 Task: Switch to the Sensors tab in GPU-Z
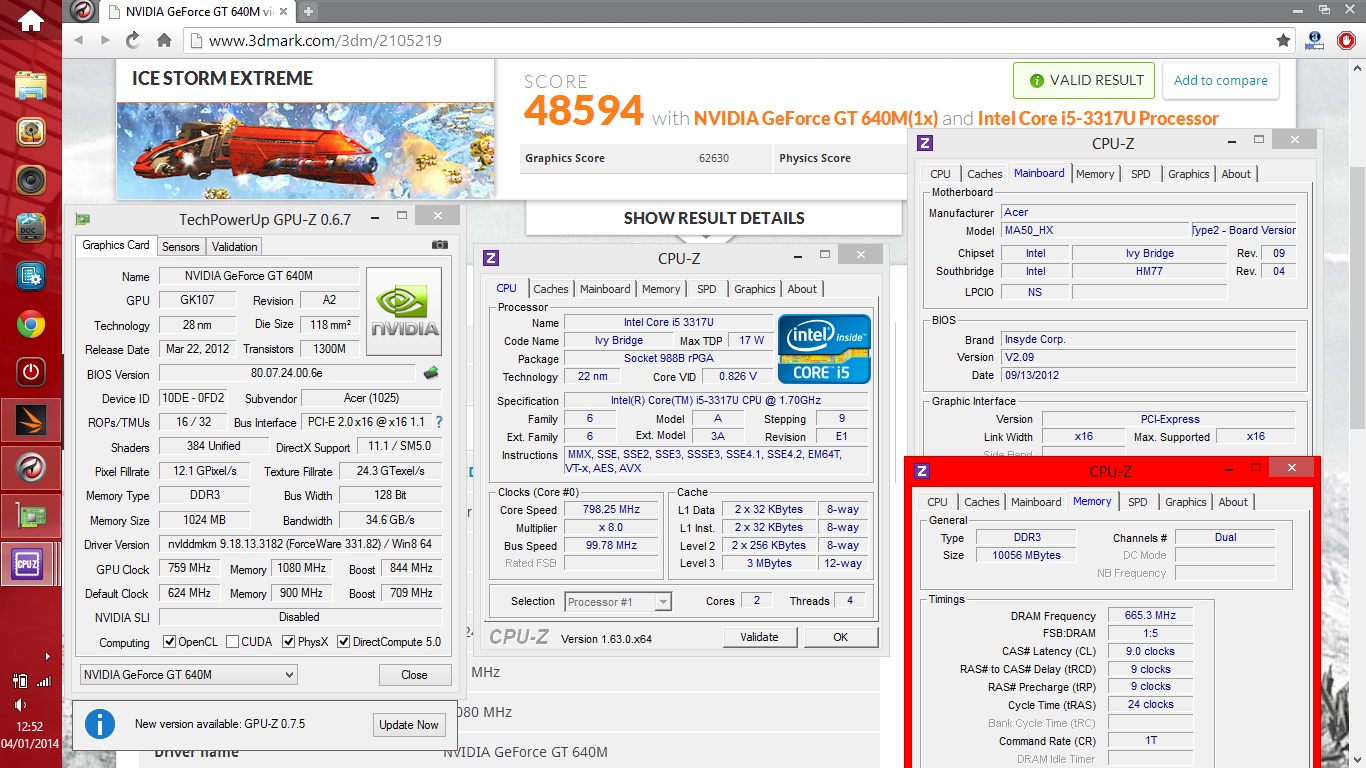[x=180, y=246]
